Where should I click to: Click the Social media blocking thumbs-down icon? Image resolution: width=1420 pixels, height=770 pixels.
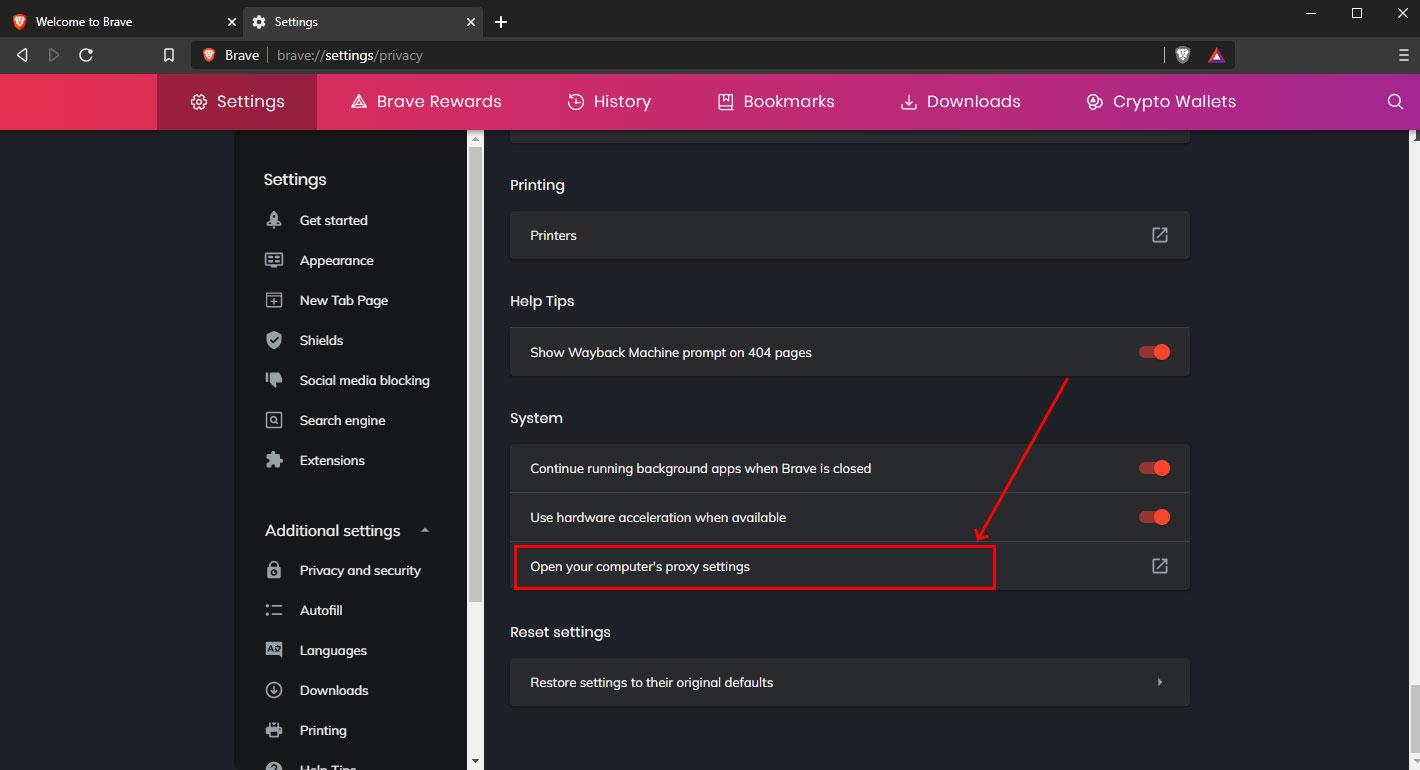(x=274, y=380)
